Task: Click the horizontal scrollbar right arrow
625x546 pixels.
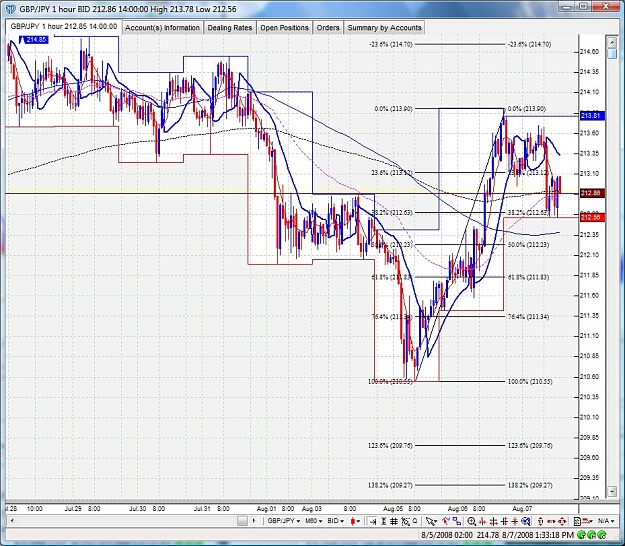Action: [254, 521]
